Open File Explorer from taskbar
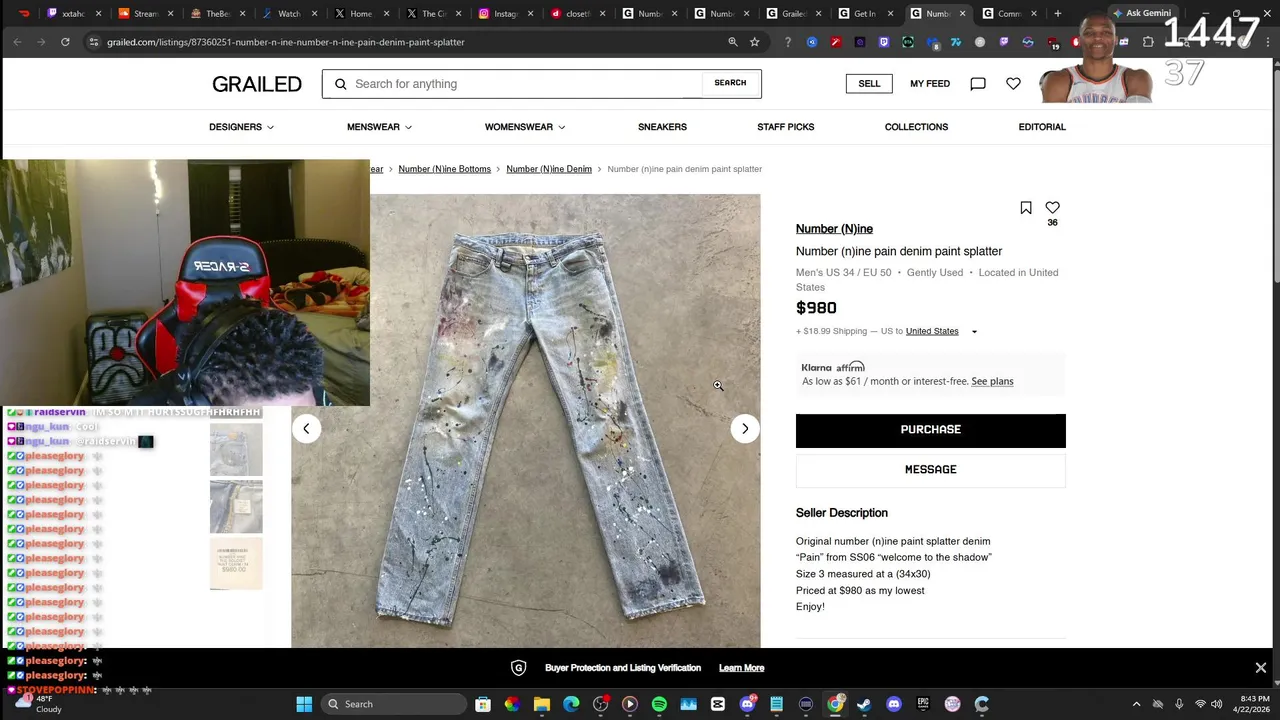 (541, 704)
